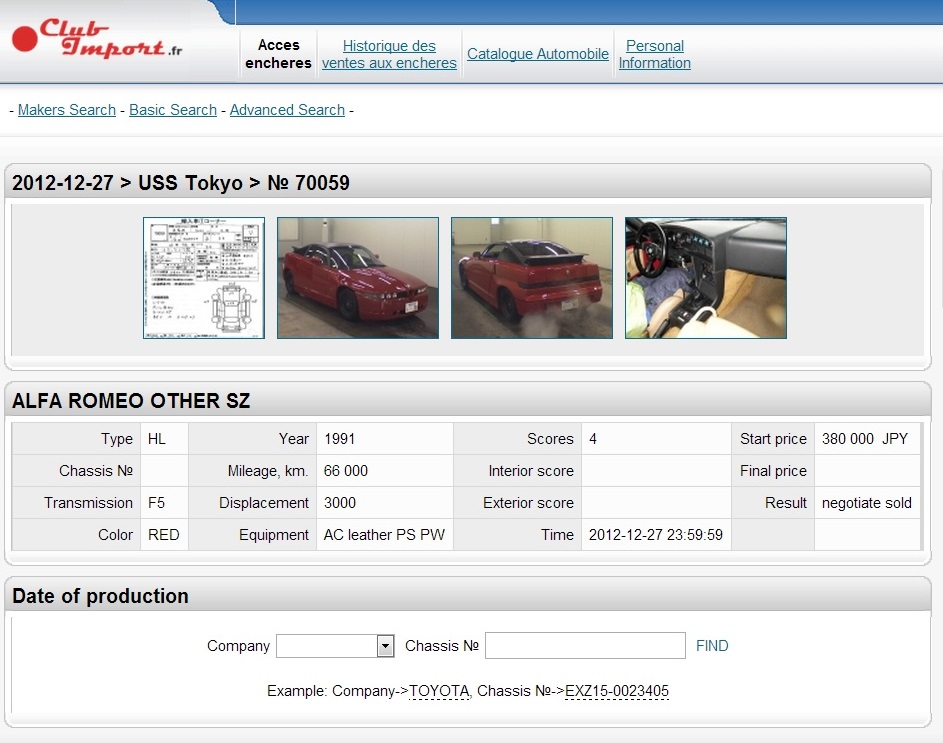Open Advanced Search link
Image resolution: width=943 pixels, height=743 pixels.
click(x=287, y=110)
